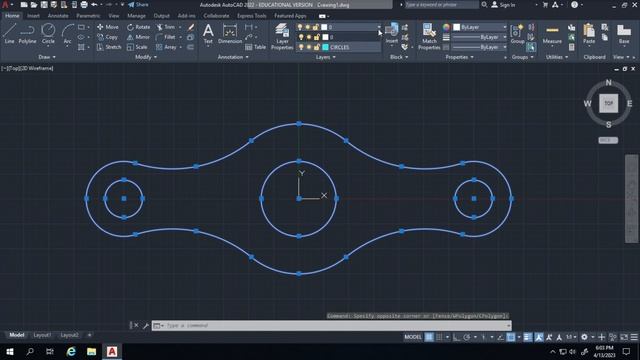
Task: Click the object color wheel swatch
Action: pos(446,27)
